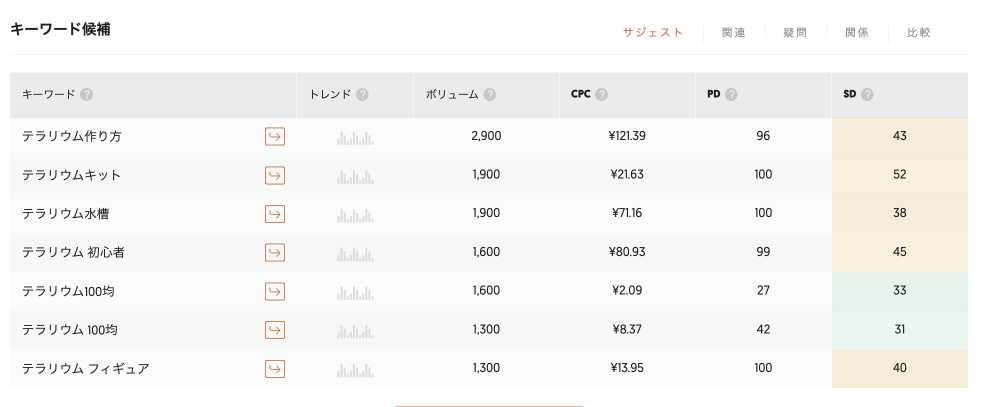
Task: Switch to the 比較 tab
Action: [x=918, y=33]
